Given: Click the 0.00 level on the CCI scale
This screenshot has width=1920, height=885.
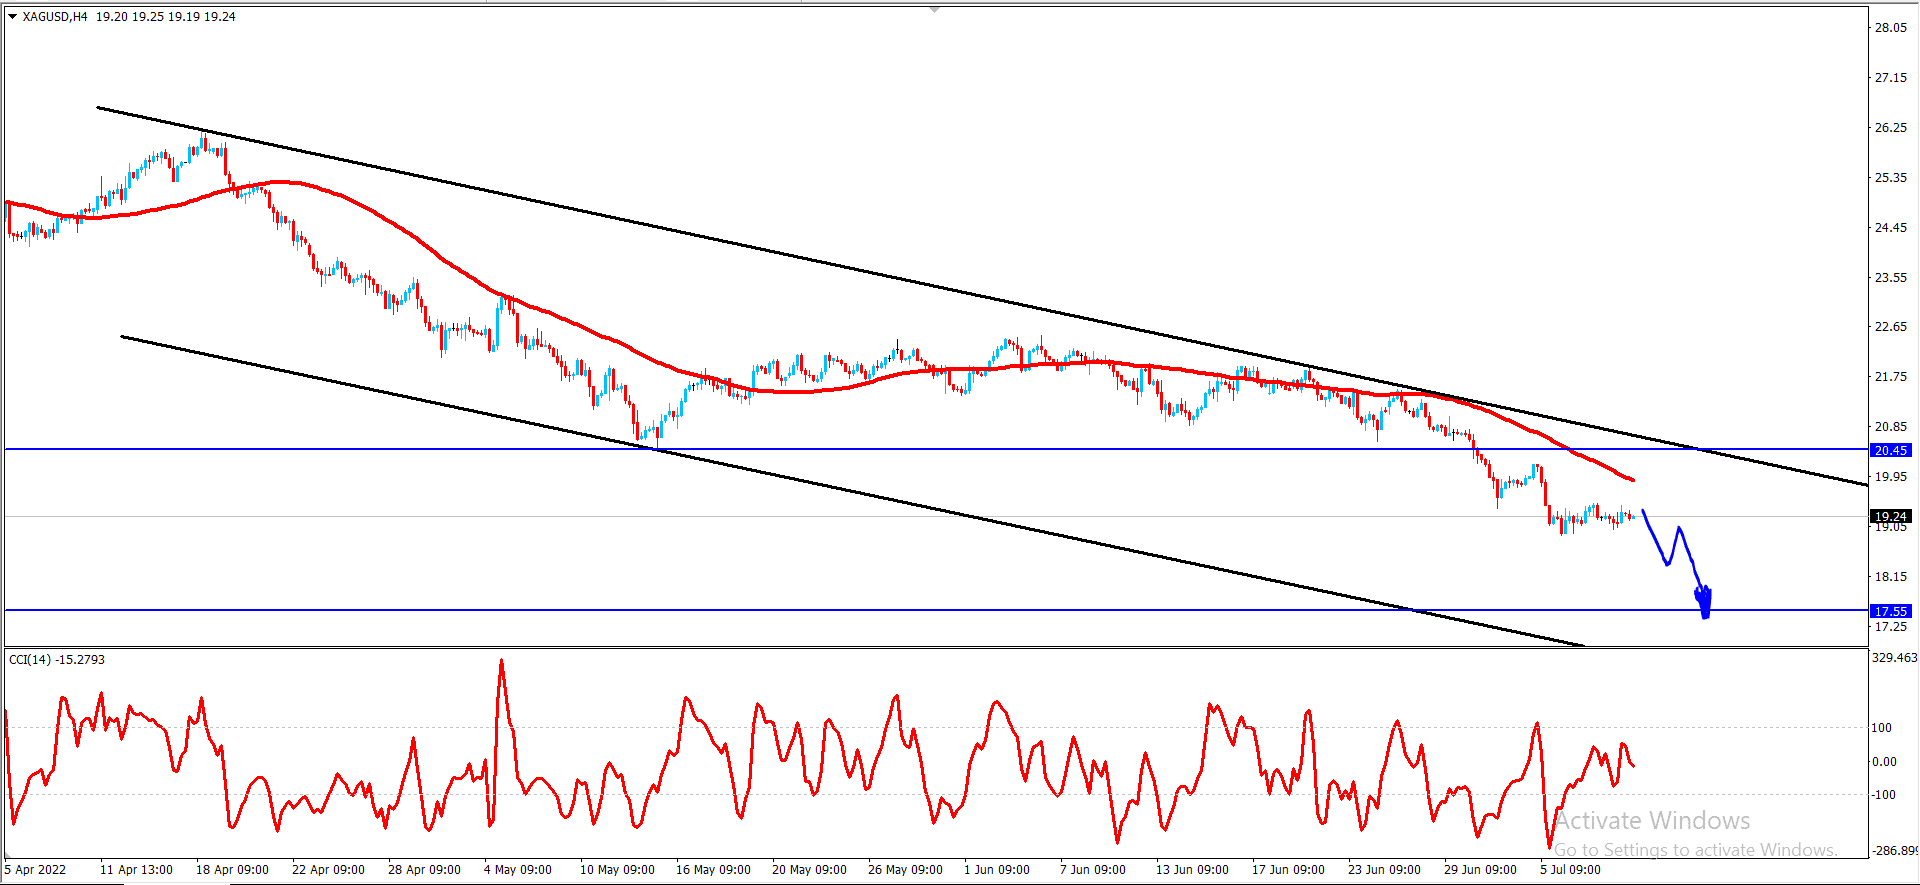Looking at the screenshot, I should (1884, 761).
